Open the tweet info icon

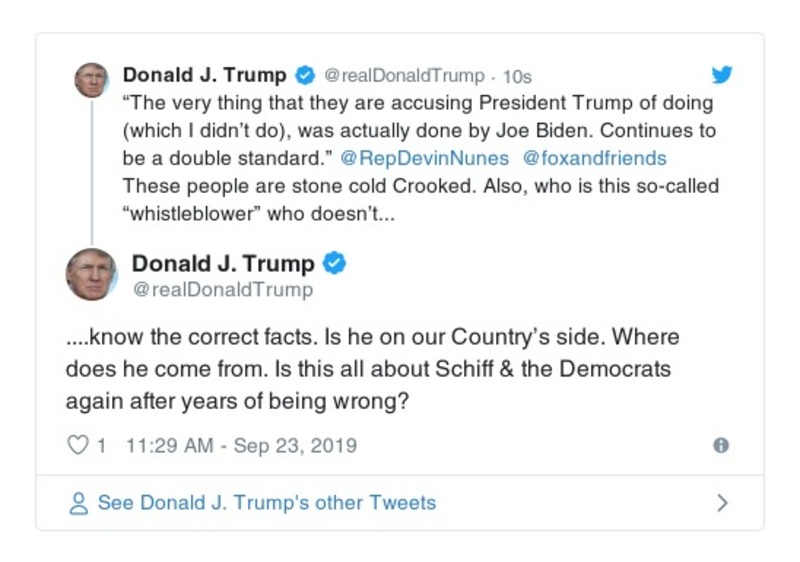pos(720,446)
